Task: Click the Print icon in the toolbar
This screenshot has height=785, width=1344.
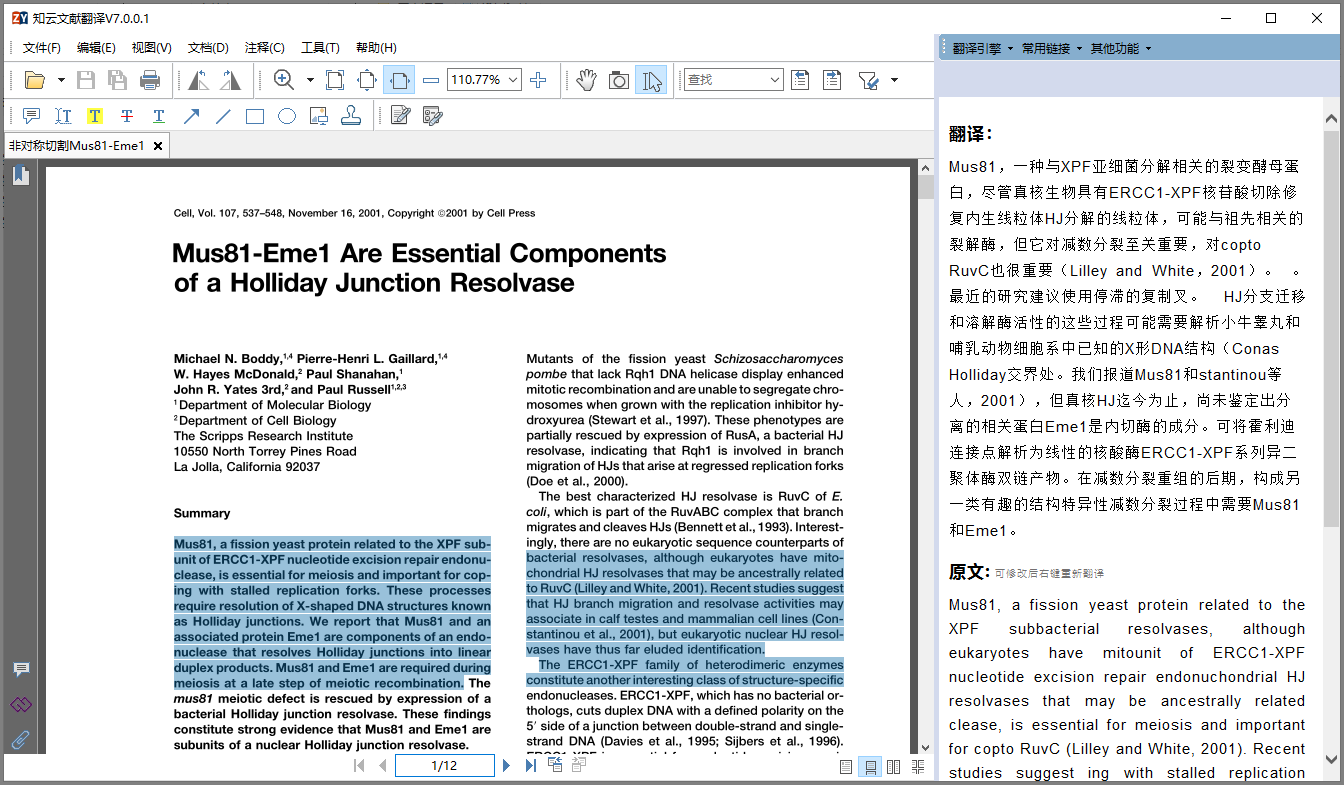Action: [x=150, y=80]
